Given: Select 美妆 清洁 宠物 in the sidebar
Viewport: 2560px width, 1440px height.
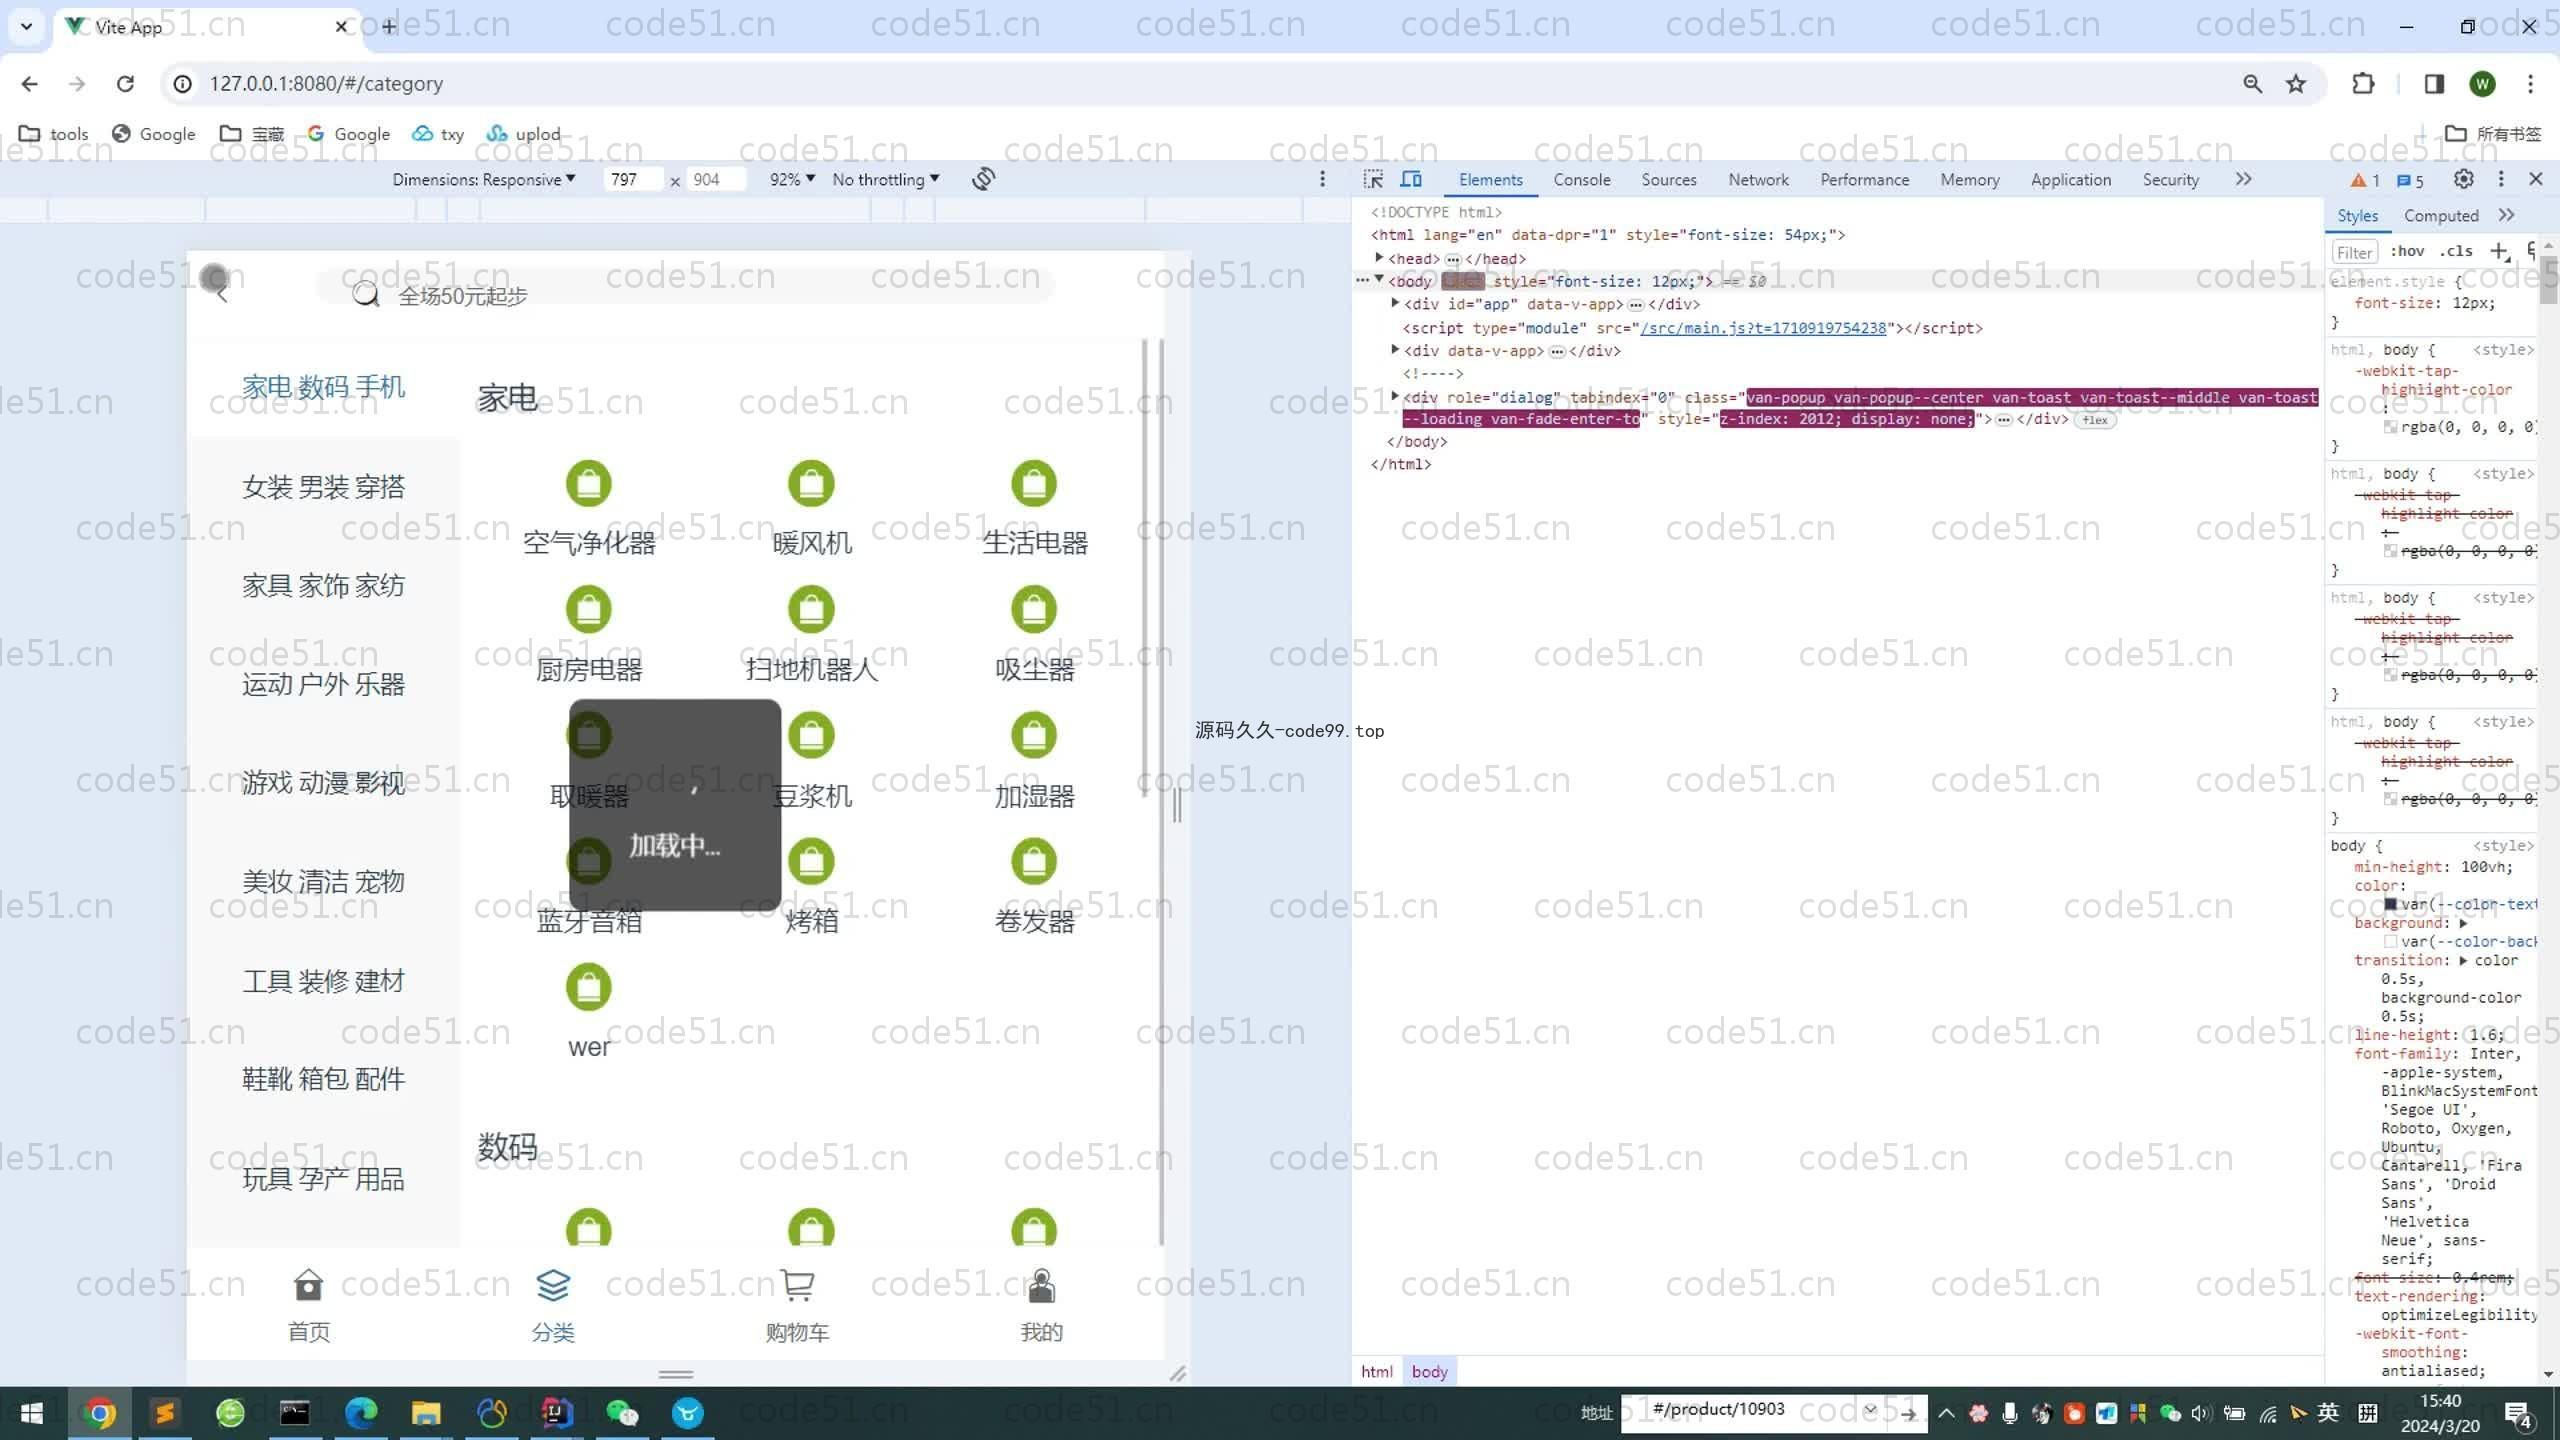Looking at the screenshot, I should coord(323,881).
